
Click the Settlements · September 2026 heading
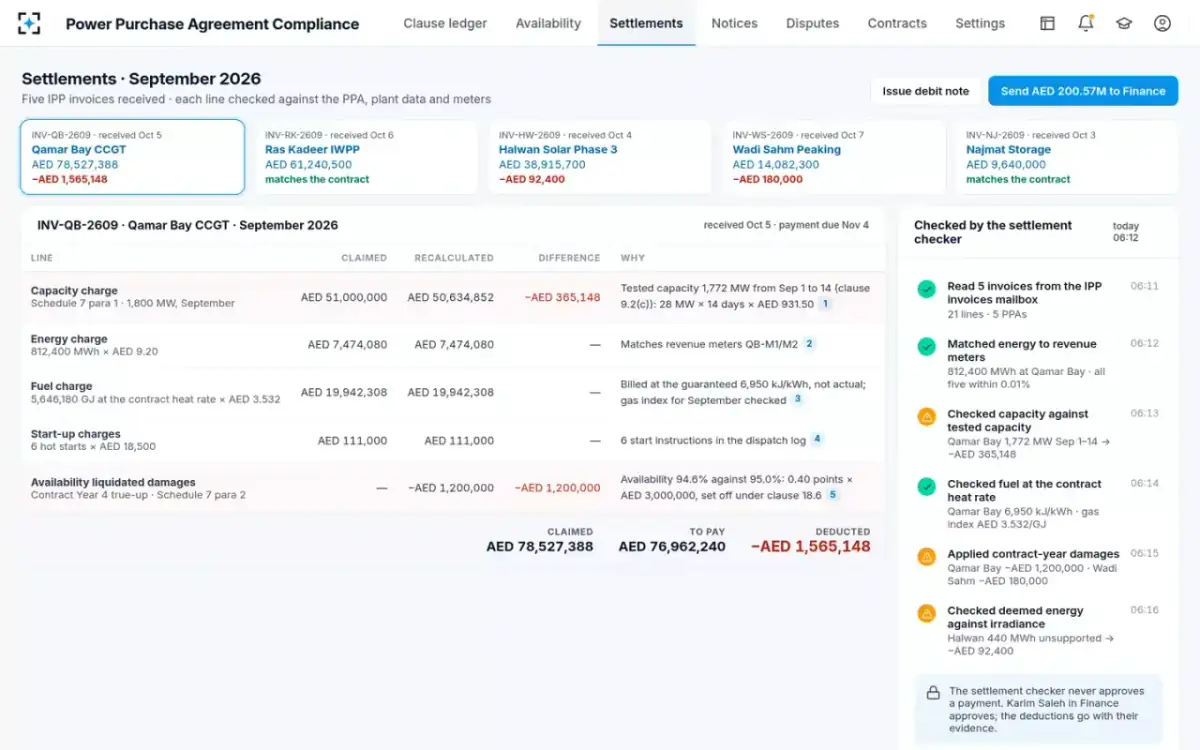141,79
